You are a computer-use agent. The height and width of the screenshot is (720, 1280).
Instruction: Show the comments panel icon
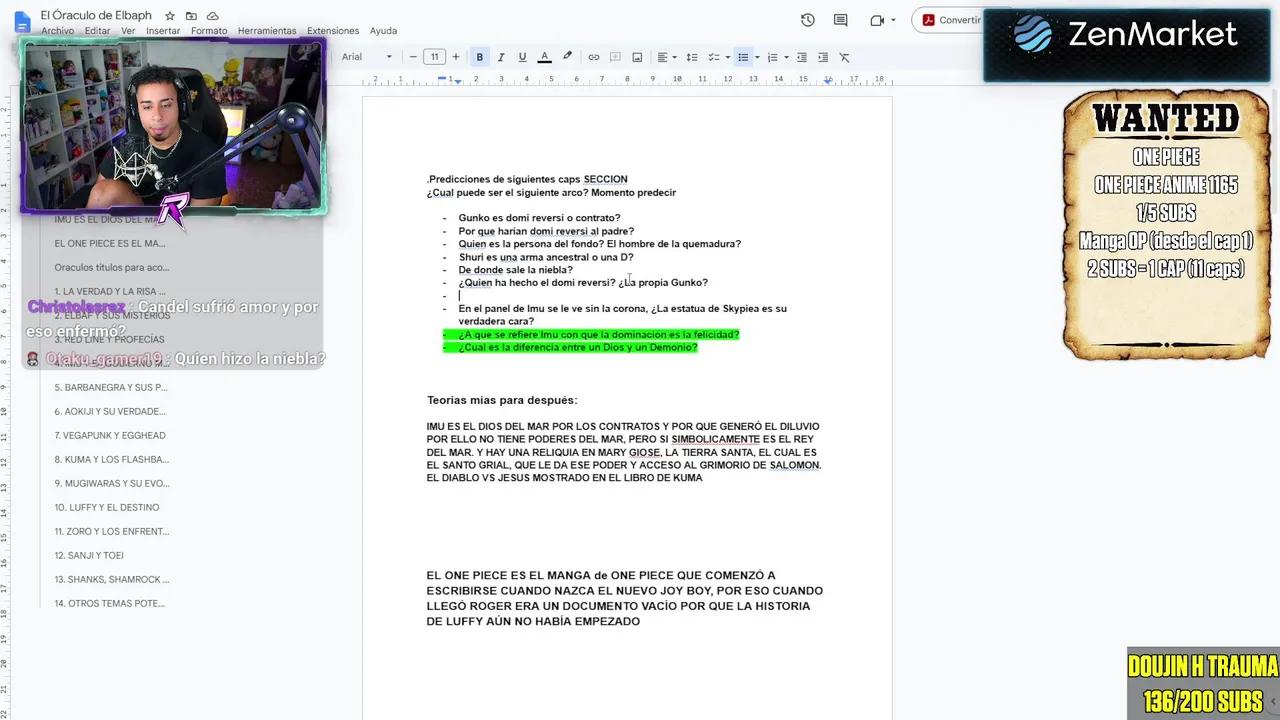[x=841, y=20]
